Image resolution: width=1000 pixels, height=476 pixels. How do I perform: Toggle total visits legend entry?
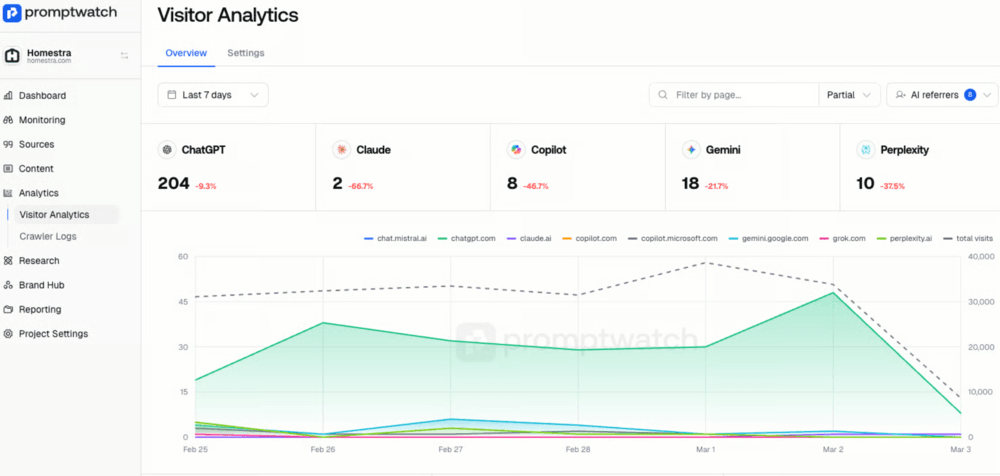pyautogui.click(x=969, y=239)
